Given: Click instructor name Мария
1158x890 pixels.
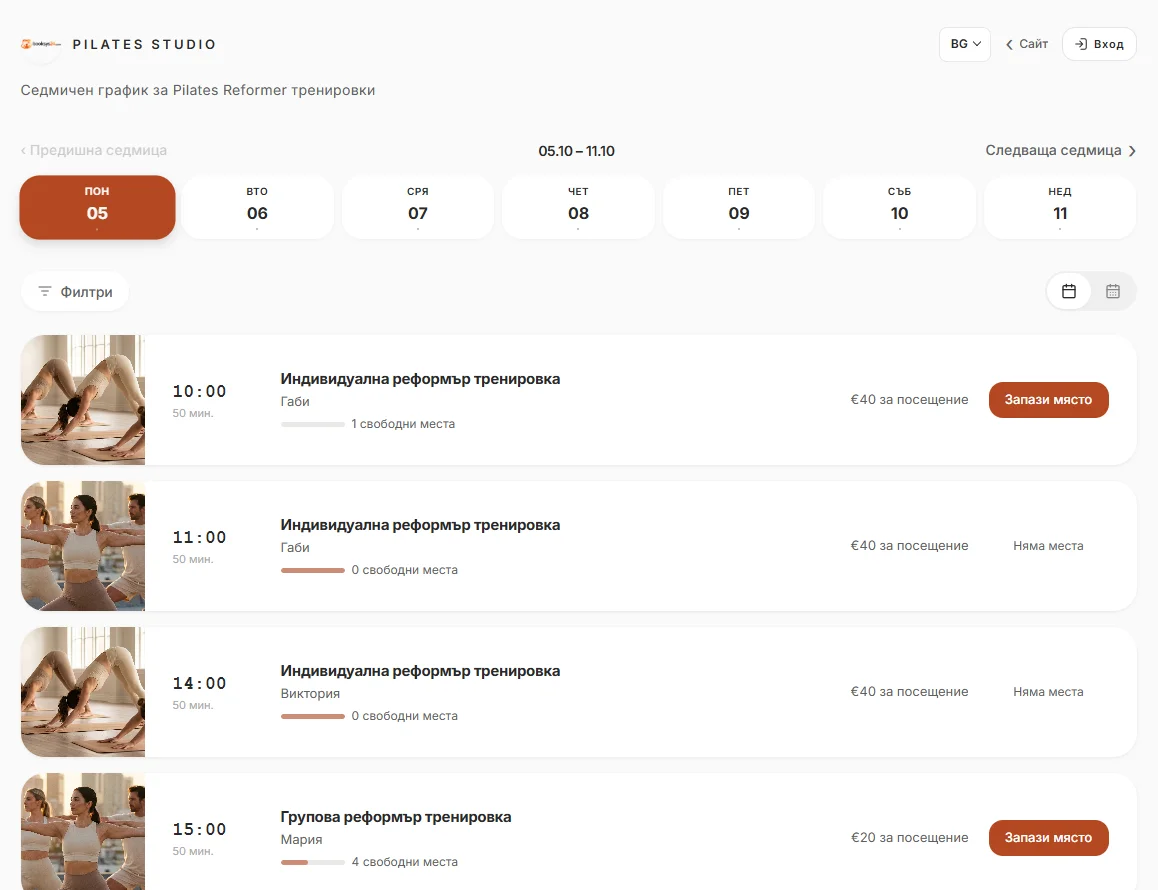Looking at the screenshot, I should click(x=301, y=840).
